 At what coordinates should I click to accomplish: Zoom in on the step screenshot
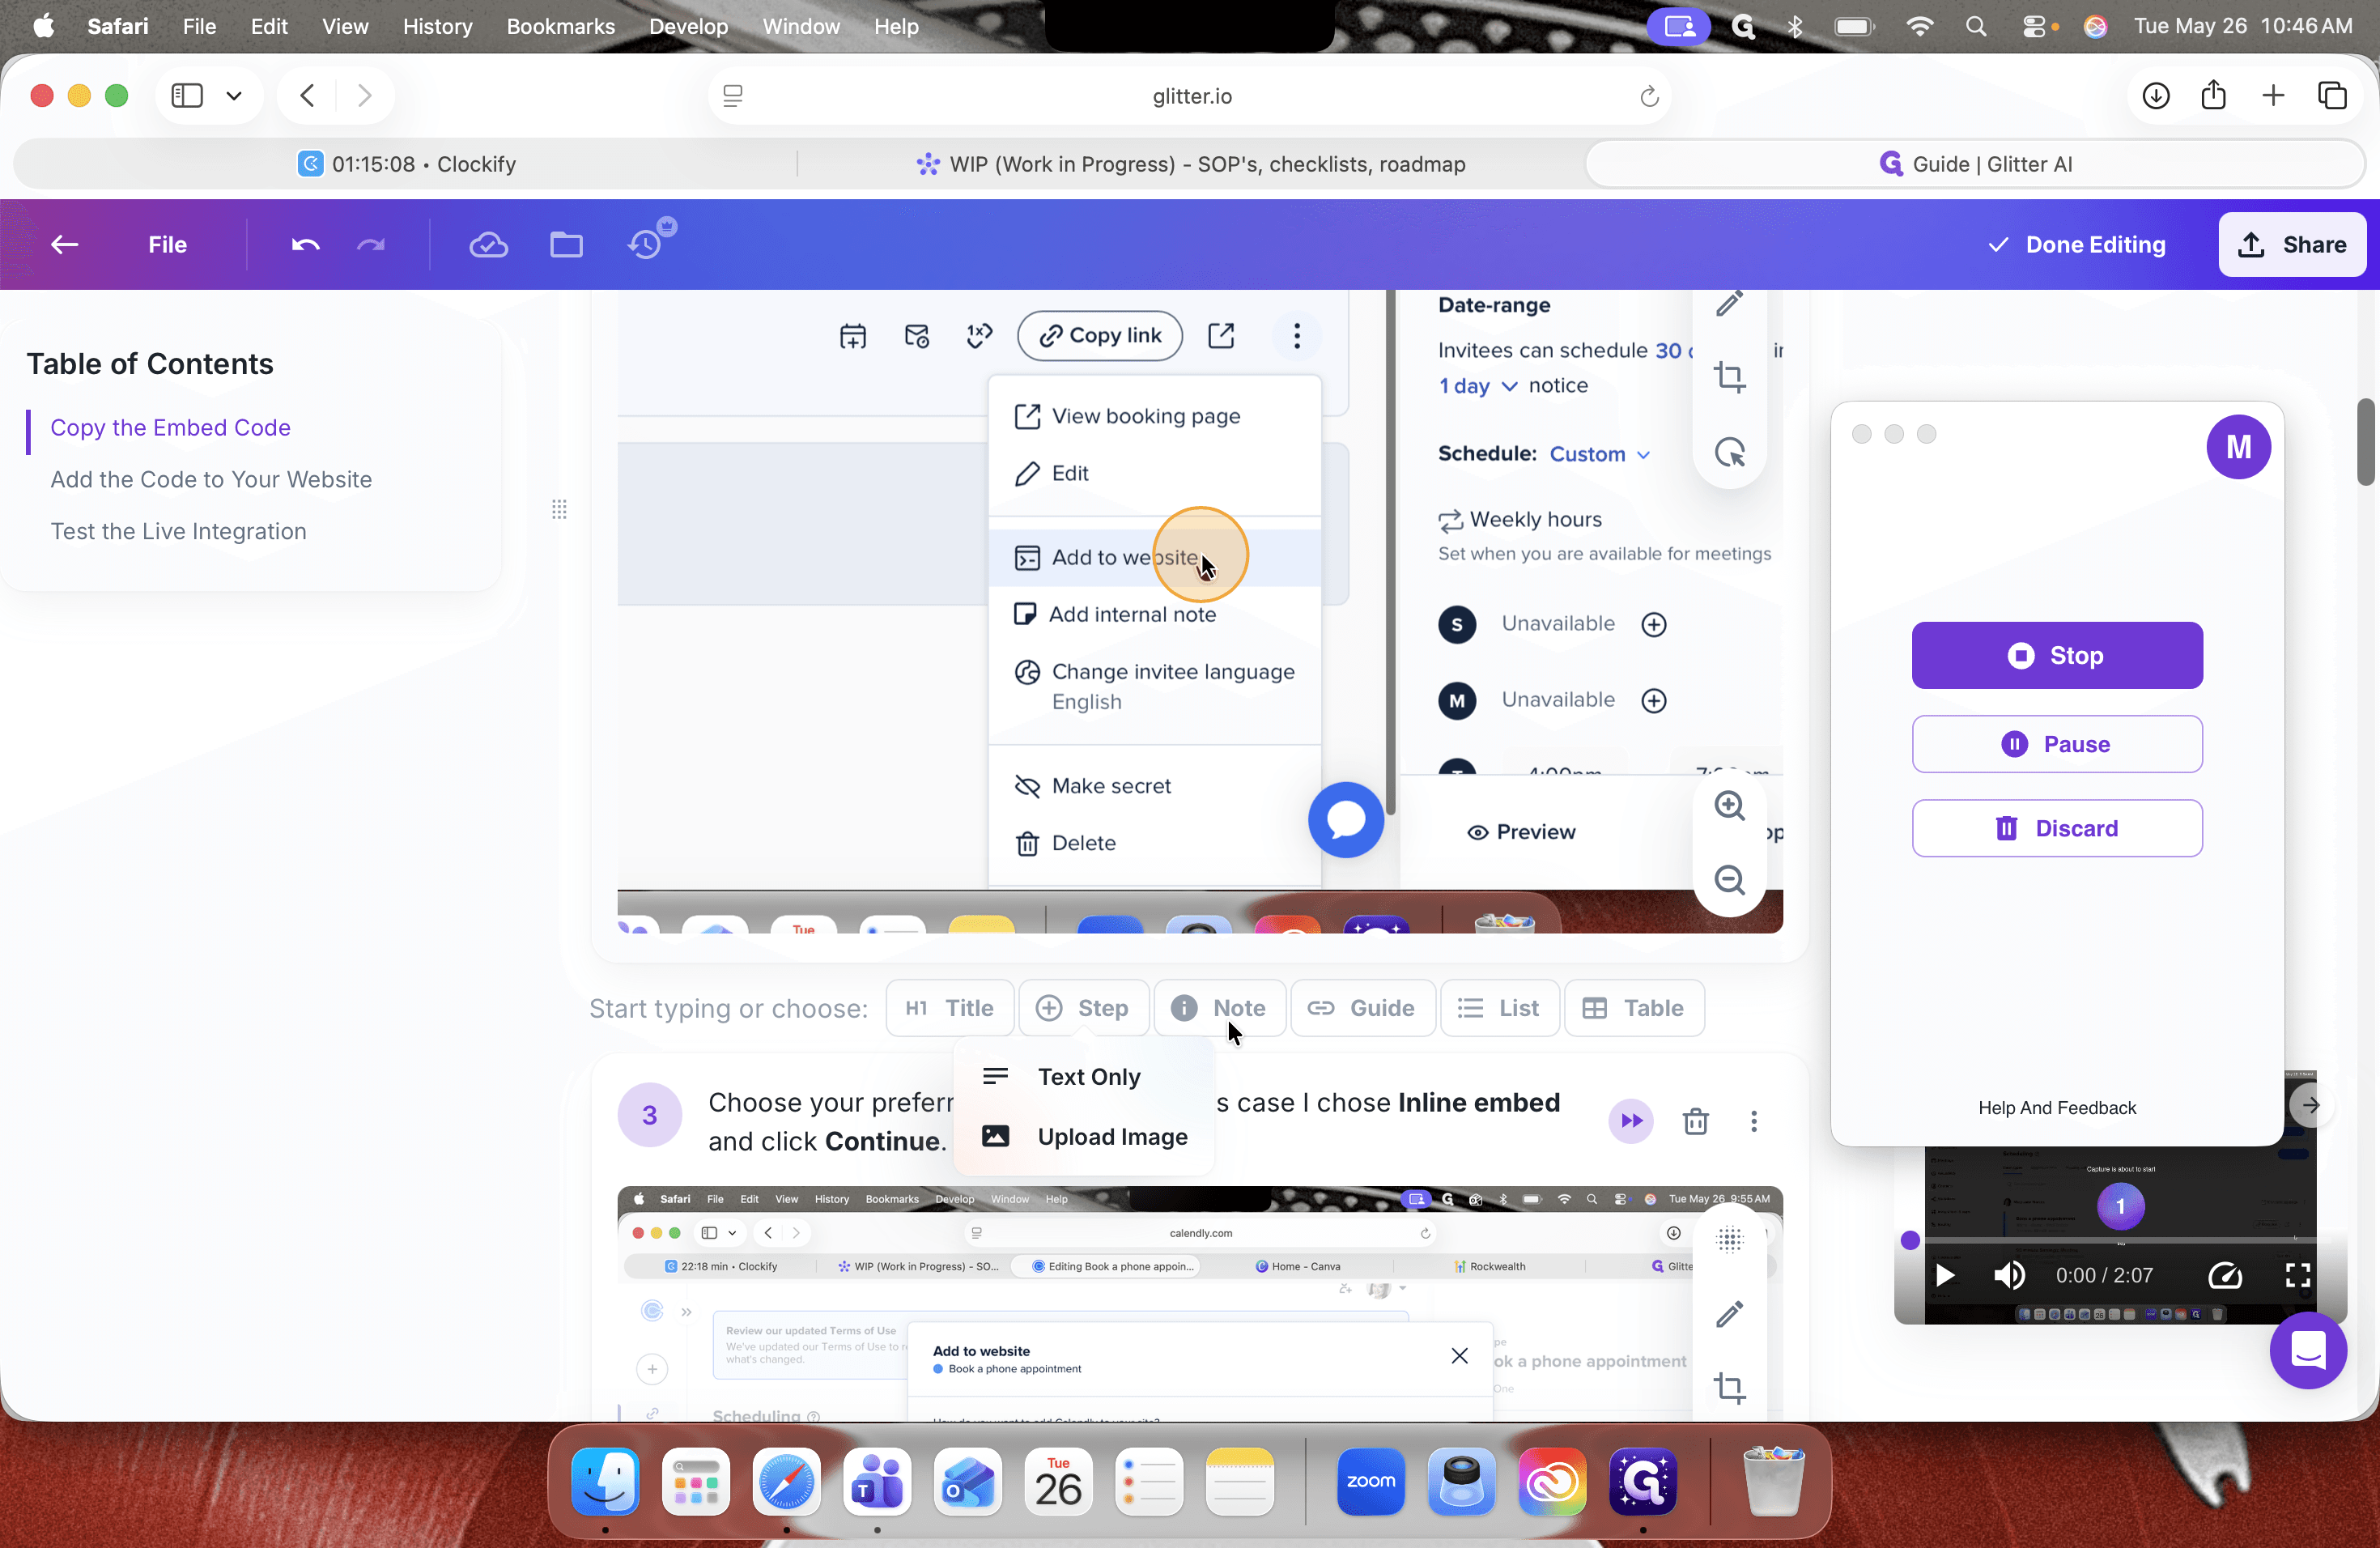pyautogui.click(x=1729, y=805)
